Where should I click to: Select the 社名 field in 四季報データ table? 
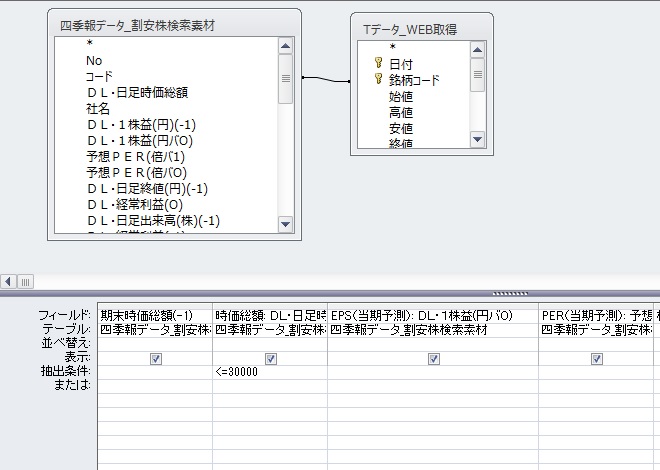click(x=98, y=108)
